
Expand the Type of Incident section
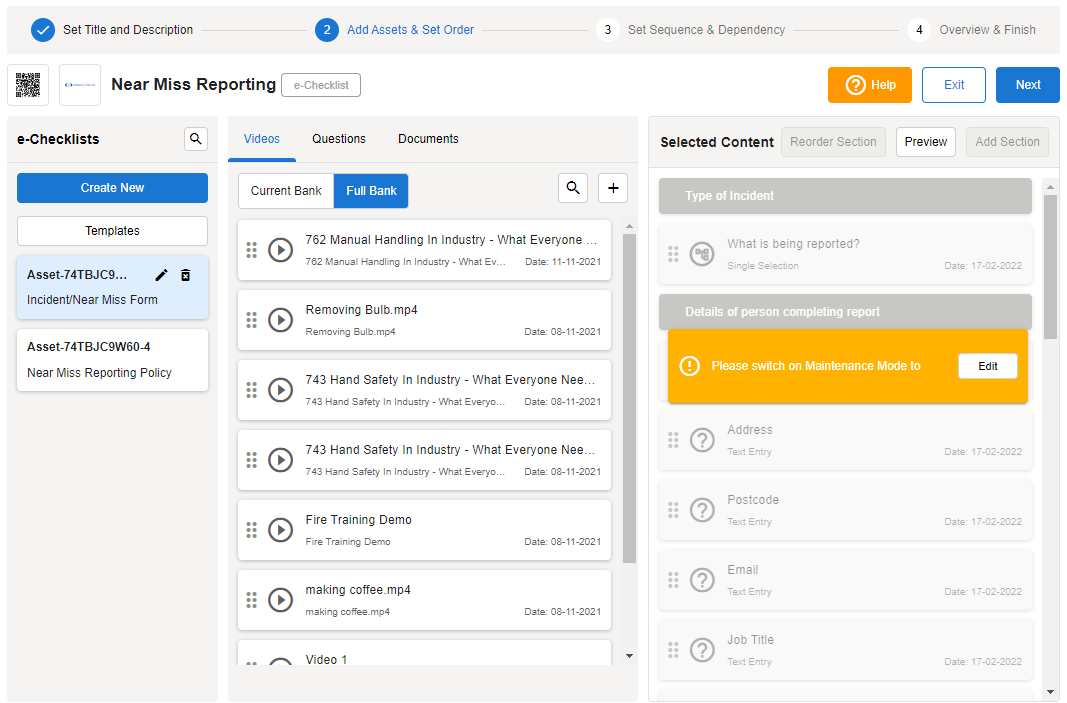coord(844,196)
